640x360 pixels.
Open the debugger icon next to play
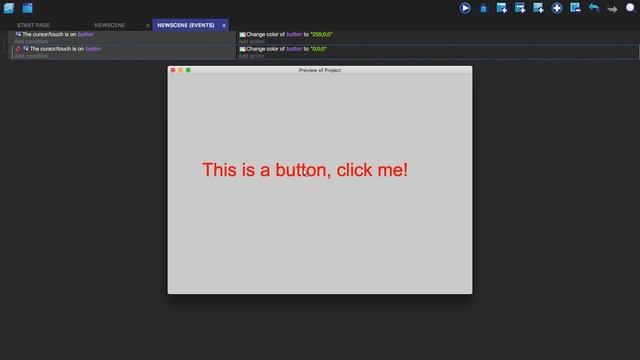pyautogui.click(x=484, y=9)
